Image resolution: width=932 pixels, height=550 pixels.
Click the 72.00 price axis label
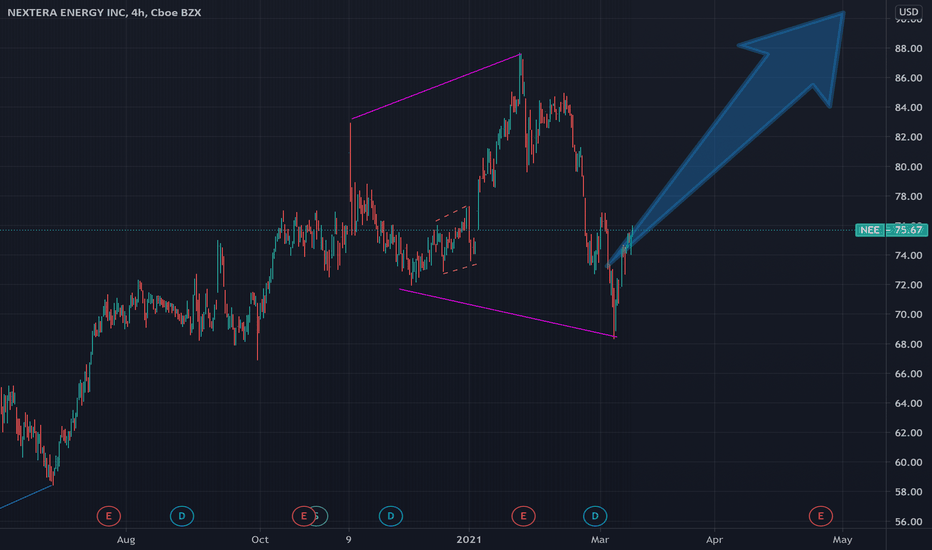(x=909, y=285)
